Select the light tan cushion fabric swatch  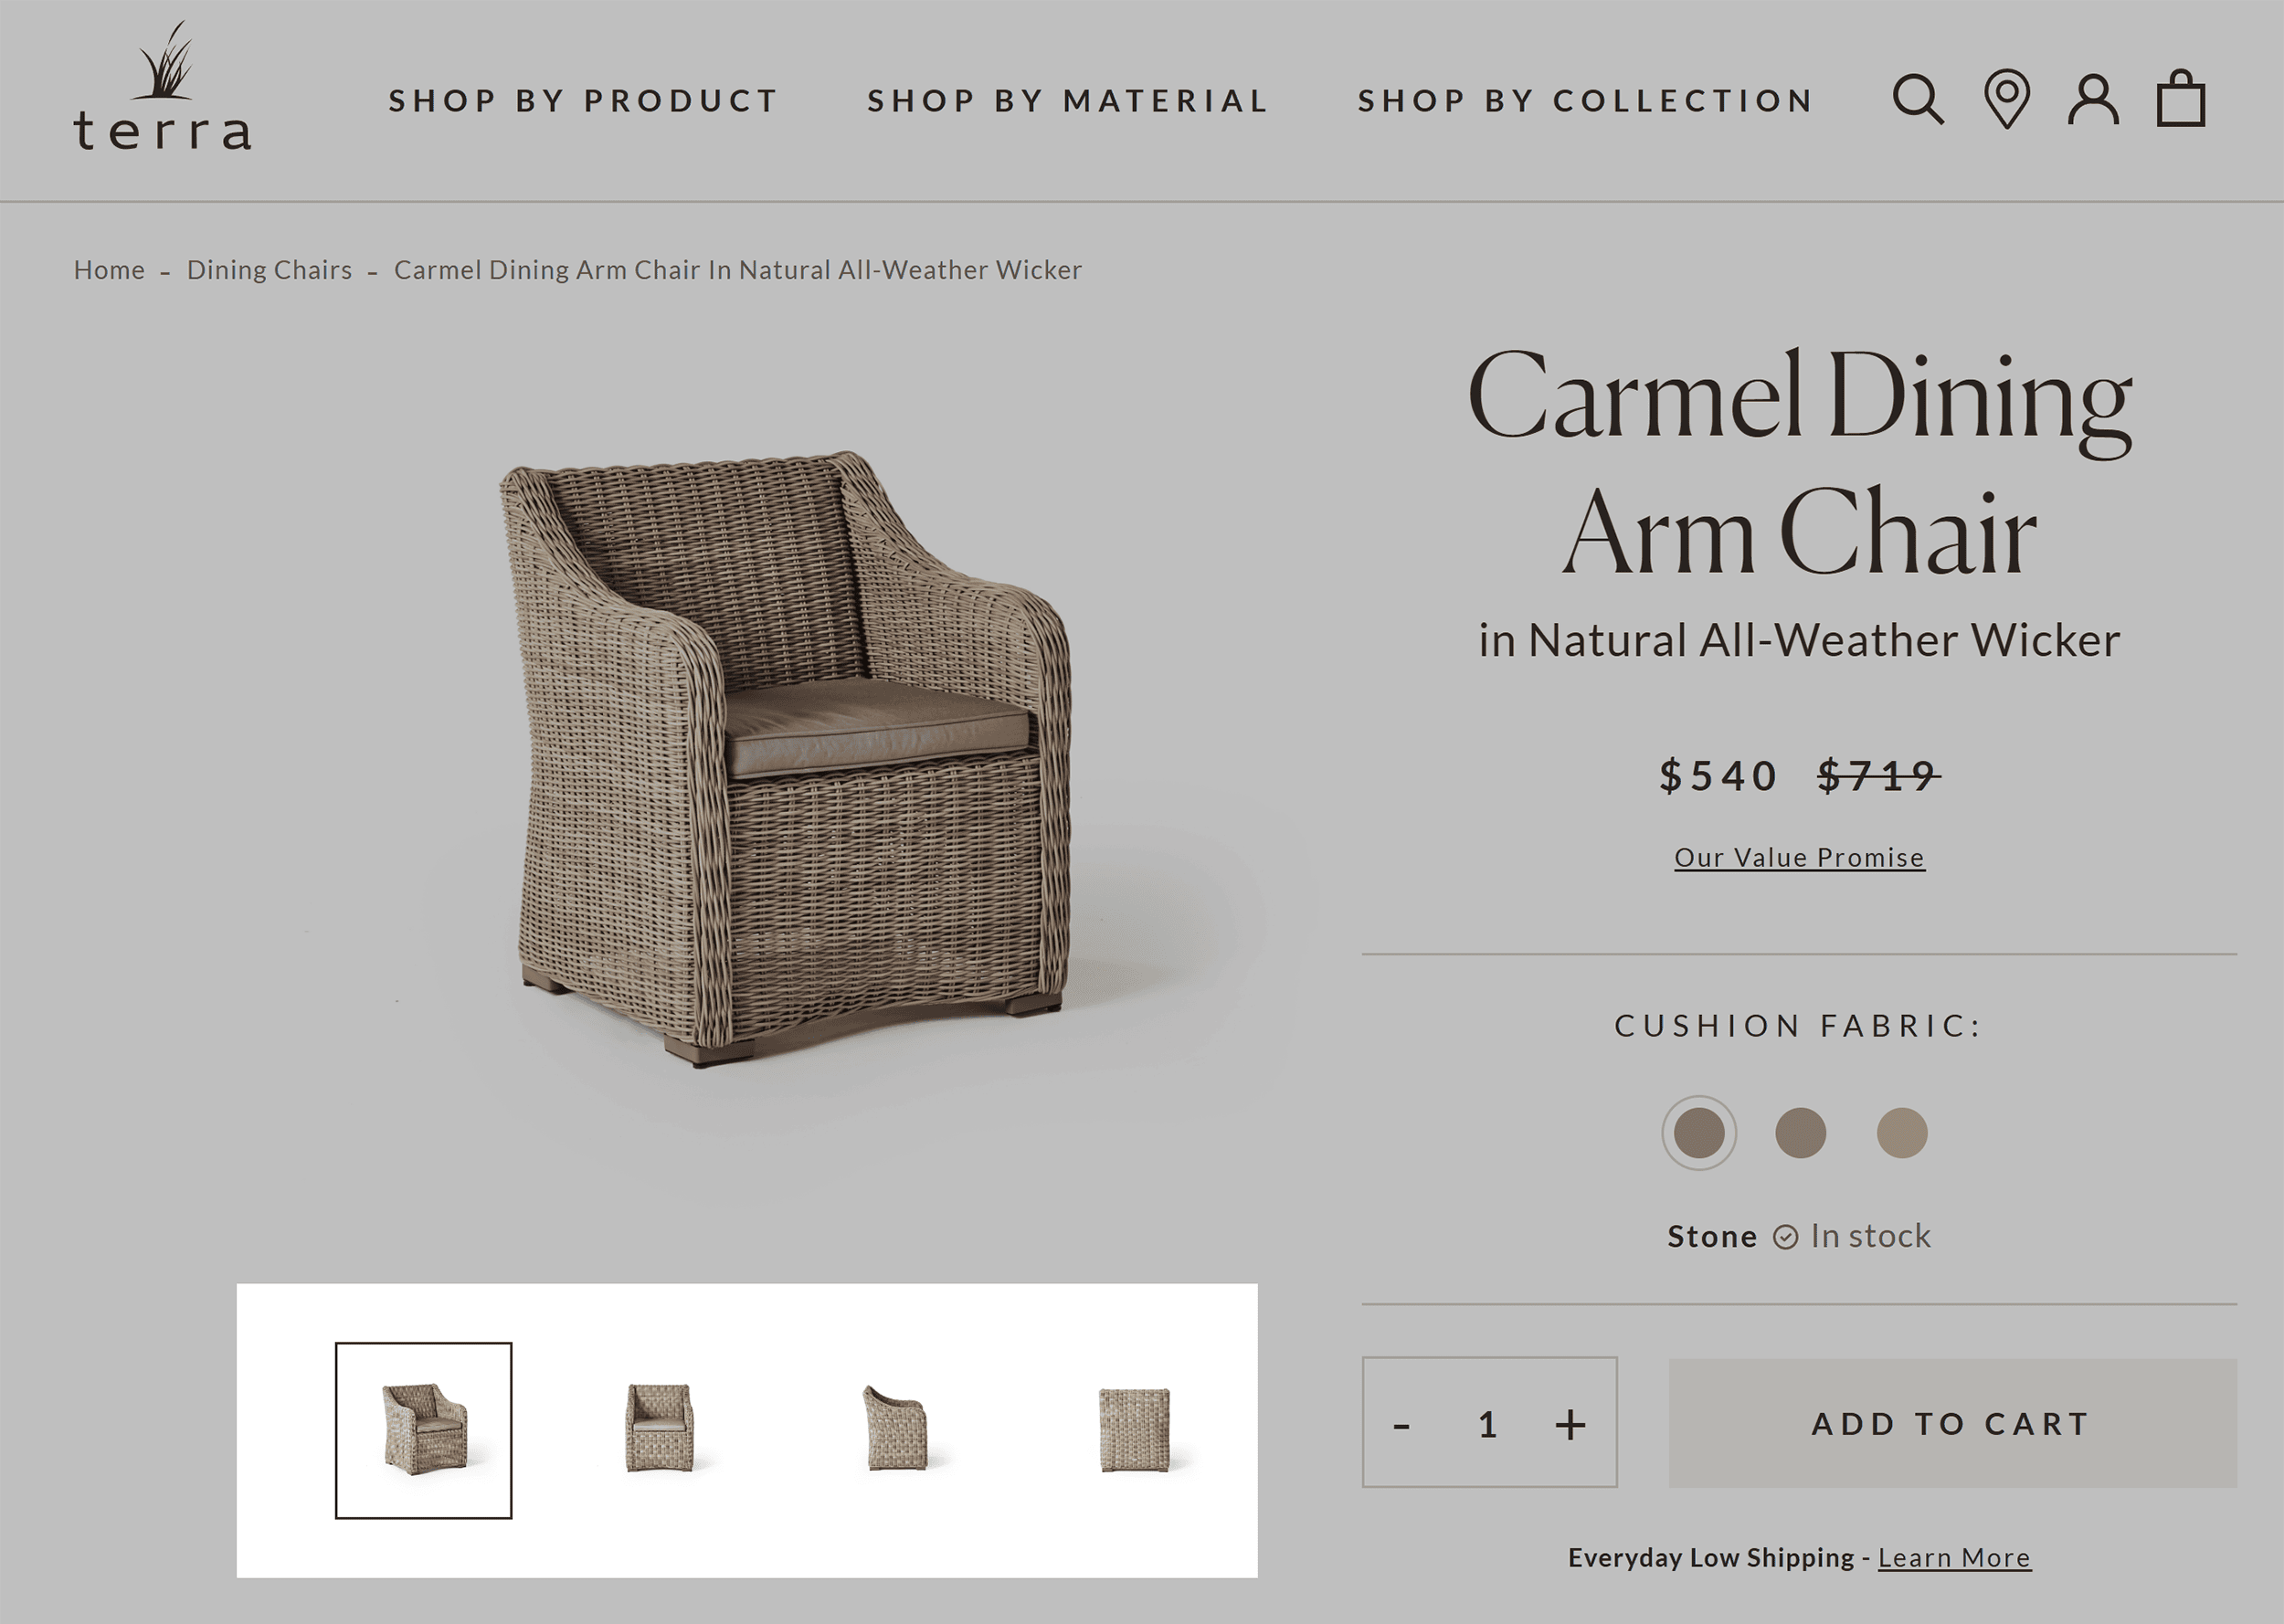pos(1899,1132)
